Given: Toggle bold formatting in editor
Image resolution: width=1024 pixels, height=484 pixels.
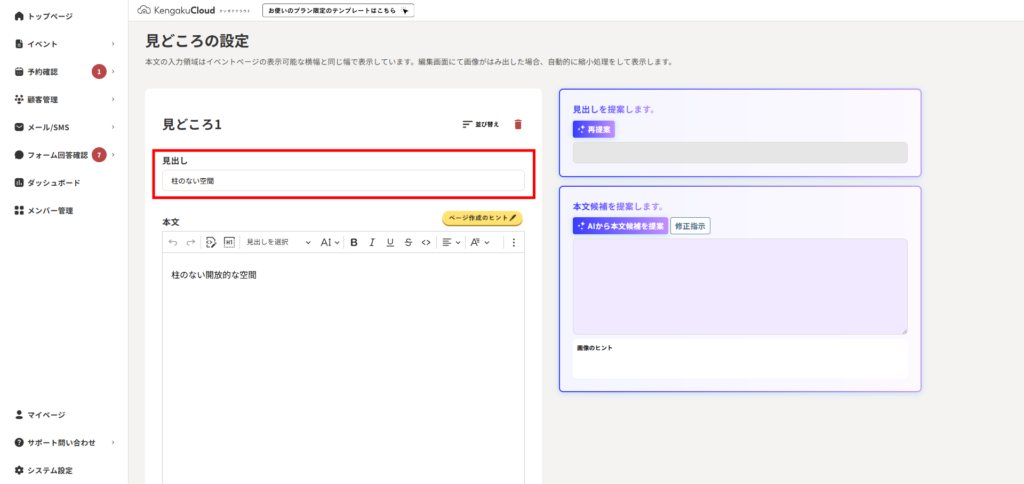Looking at the screenshot, I should (354, 242).
